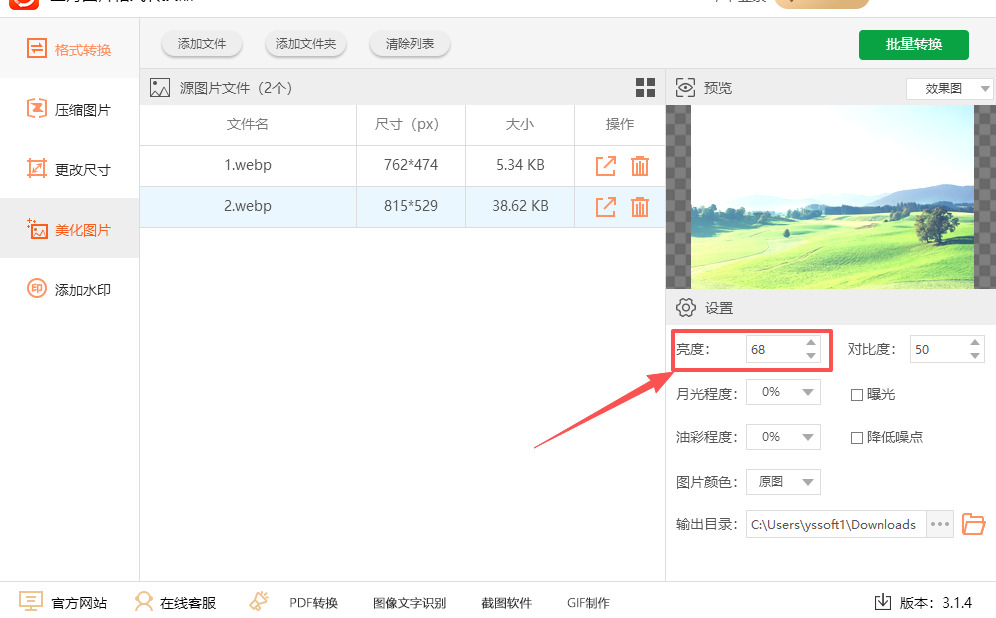Open the 更改尺寸 sidebar tab
The width and height of the screenshot is (996, 618).
pyautogui.click(x=69, y=169)
